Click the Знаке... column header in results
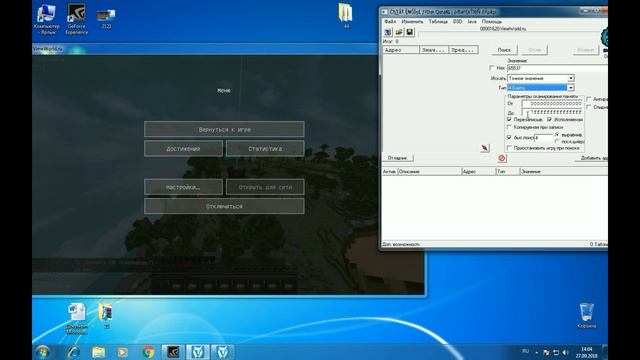This screenshot has height=360, width=640. (434, 50)
